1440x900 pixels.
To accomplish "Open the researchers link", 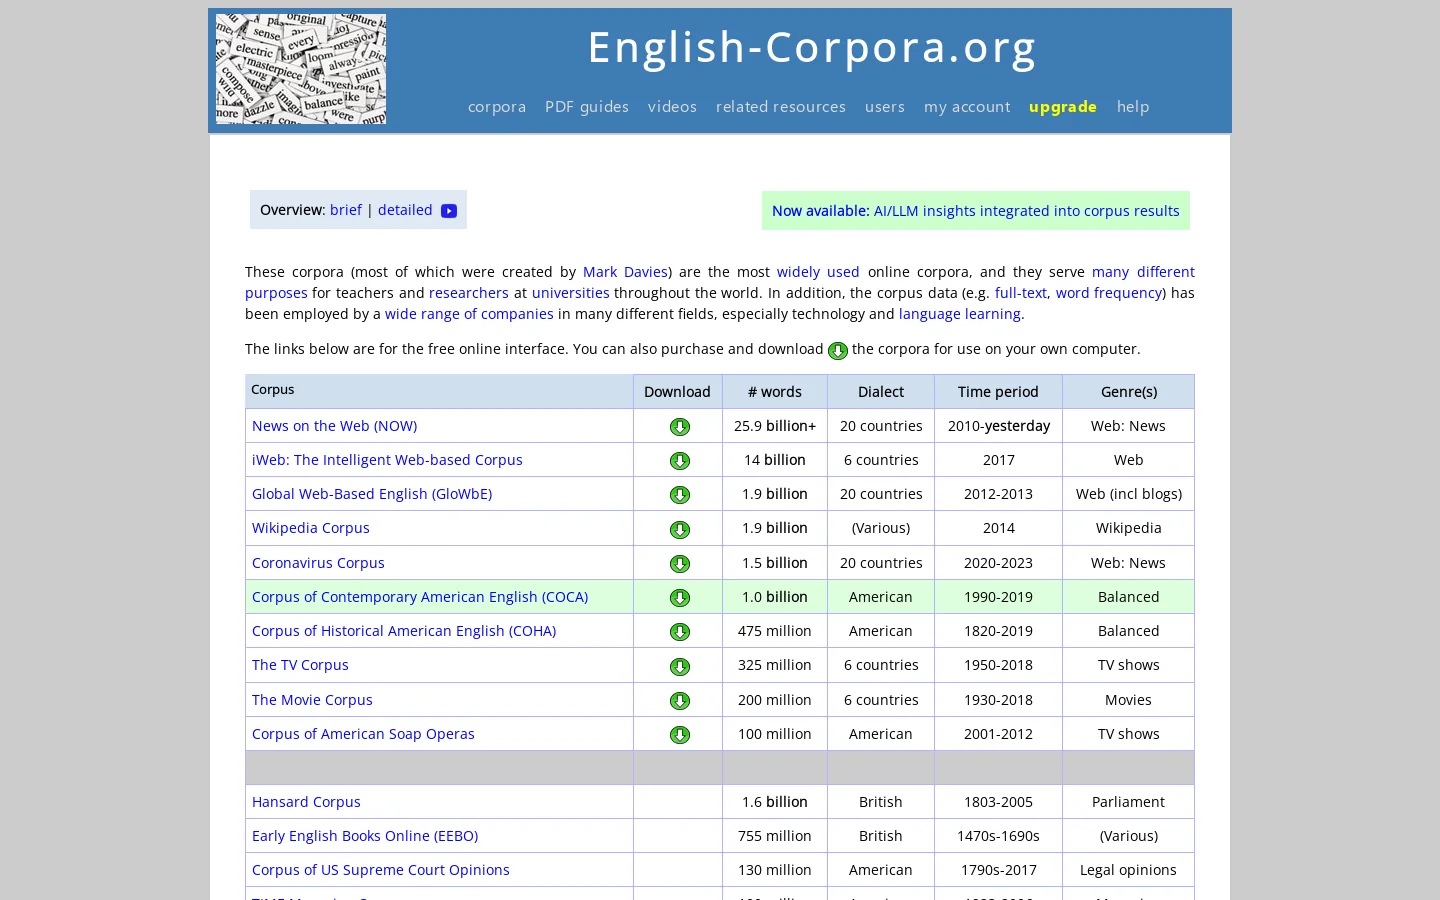I will (469, 293).
